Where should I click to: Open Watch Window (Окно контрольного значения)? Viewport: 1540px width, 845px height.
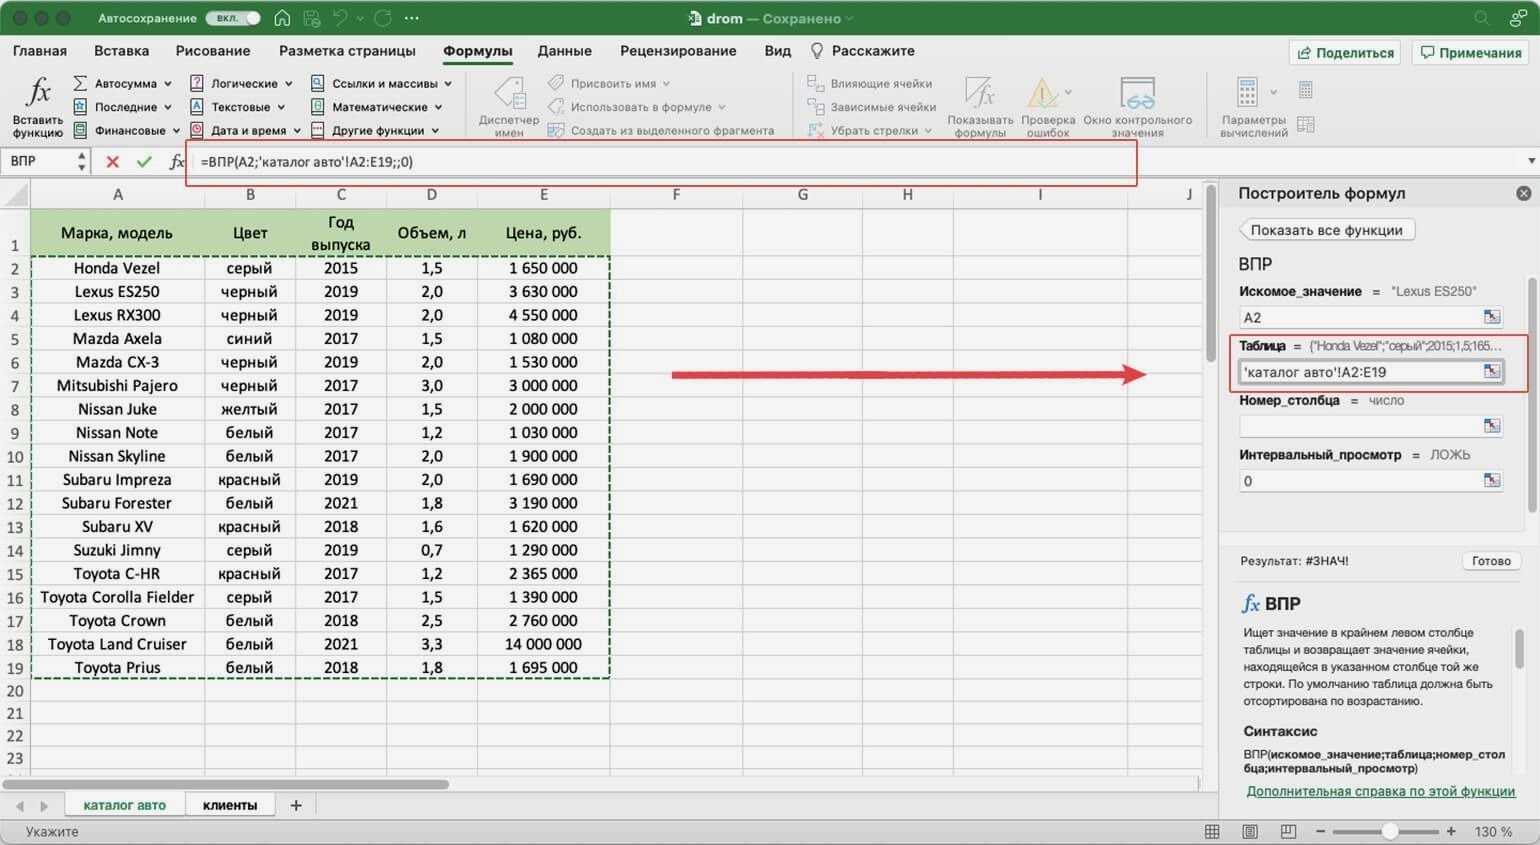point(1137,105)
